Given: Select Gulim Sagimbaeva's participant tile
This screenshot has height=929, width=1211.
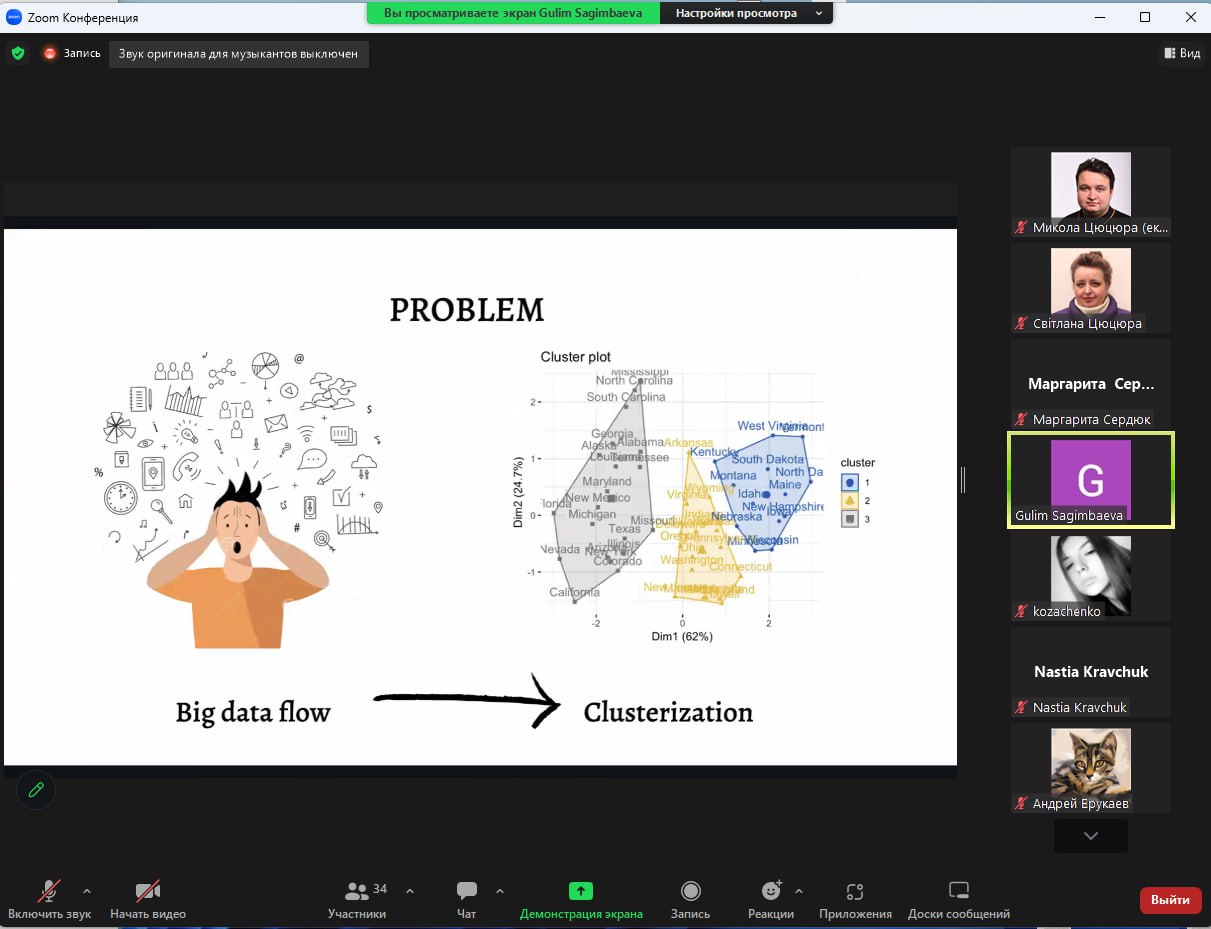Looking at the screenshot, I should [1090, 480].
